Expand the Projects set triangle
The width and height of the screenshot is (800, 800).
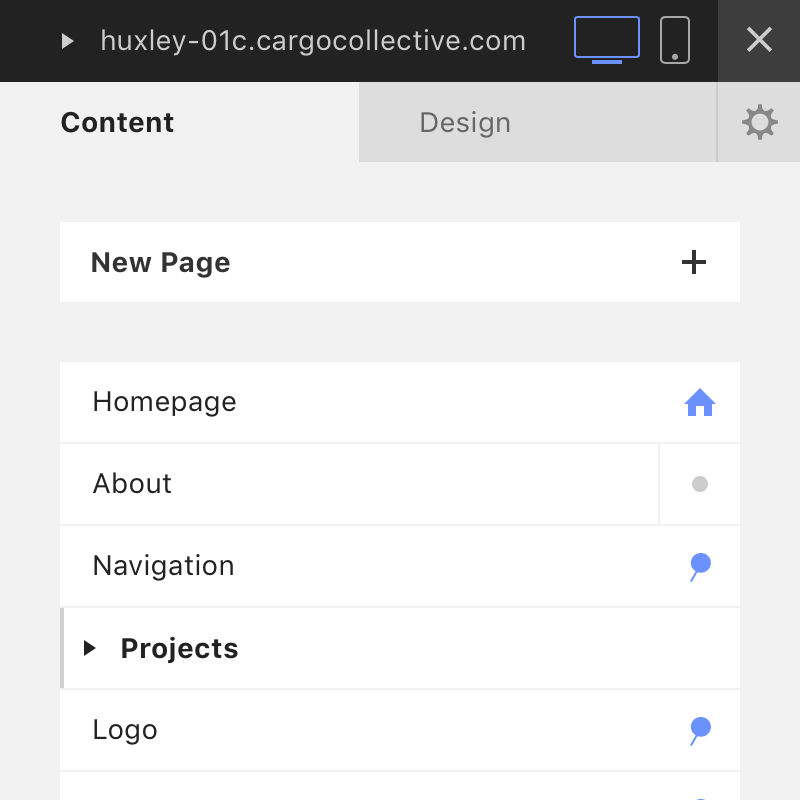pos(90,648)
